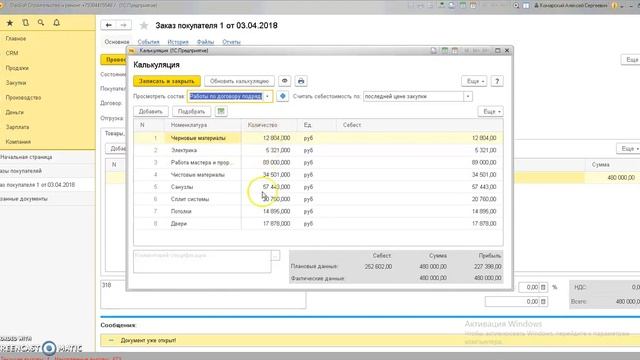Open the Продажи section
This screenshot has width=640, height=360.
coord(17,68)
